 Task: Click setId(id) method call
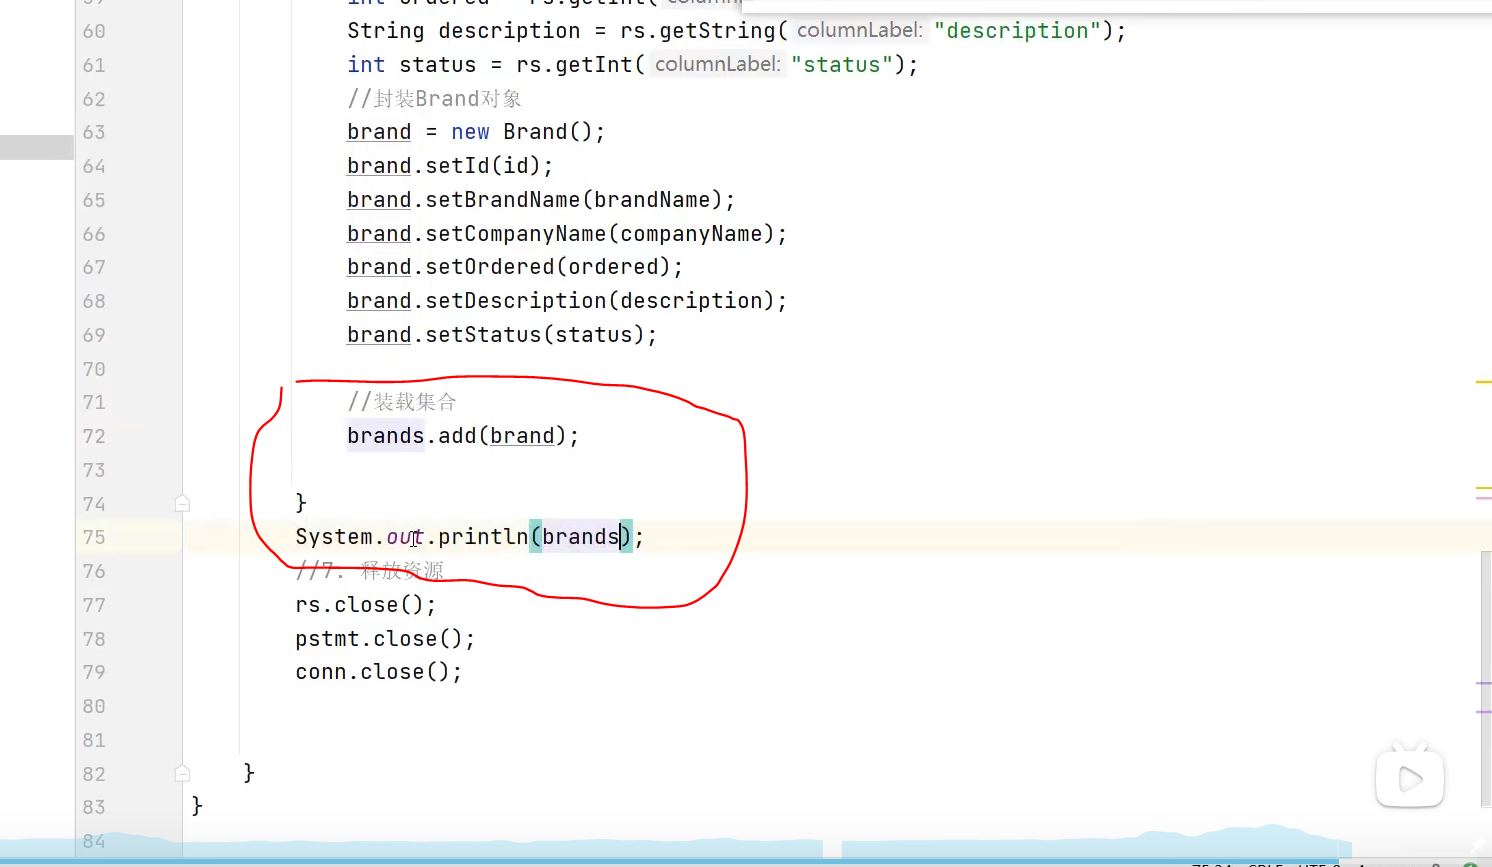point(483,166)
